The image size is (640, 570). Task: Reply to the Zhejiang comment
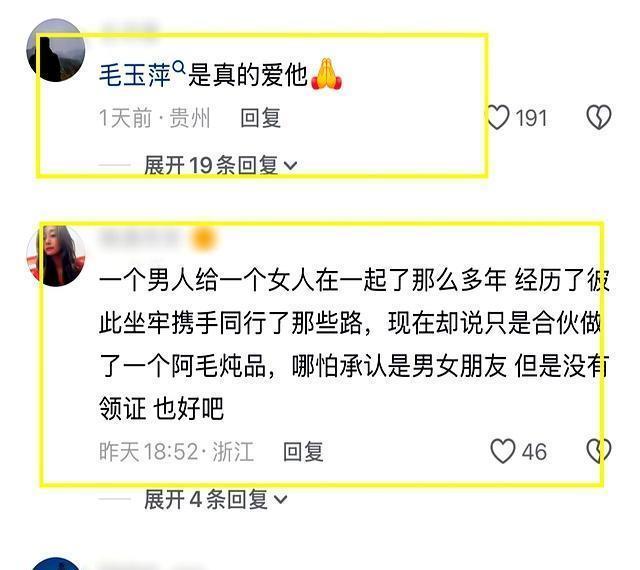[x=303, y=452]
